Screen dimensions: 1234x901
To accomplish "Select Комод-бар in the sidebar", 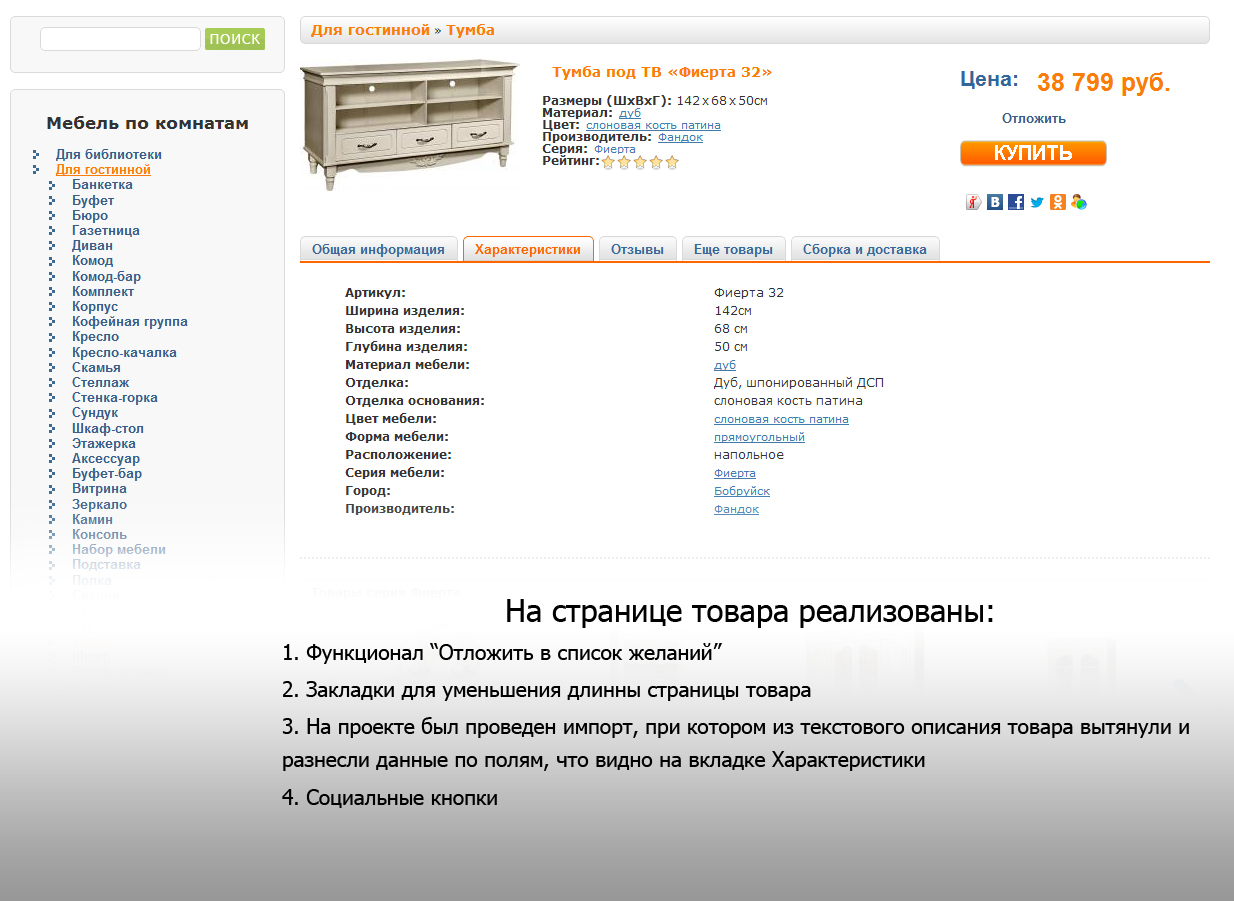I will click(106, 276).
